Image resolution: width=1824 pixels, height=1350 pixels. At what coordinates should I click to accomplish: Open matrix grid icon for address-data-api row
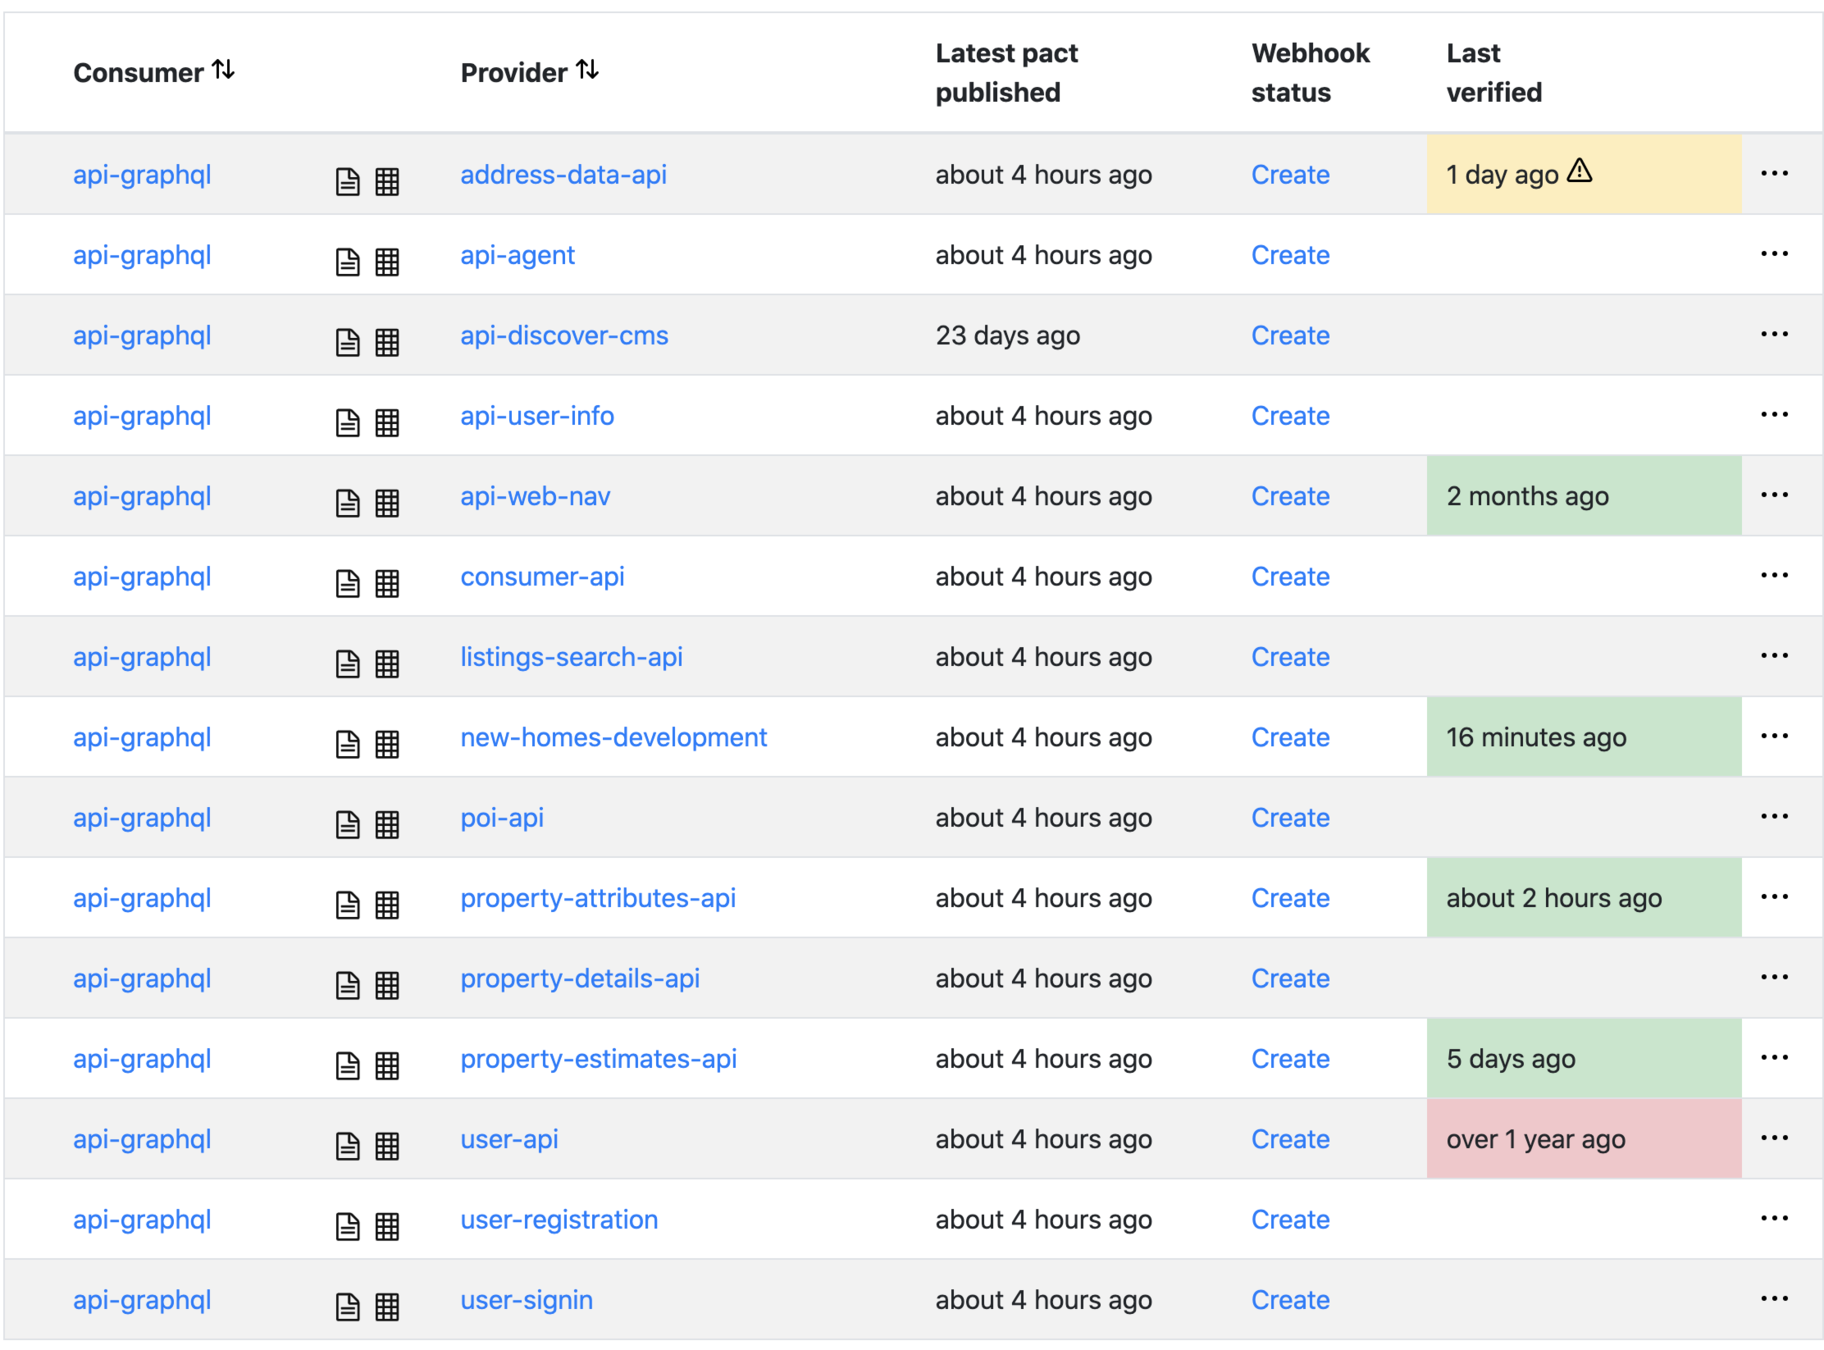(x=387, y=181)
